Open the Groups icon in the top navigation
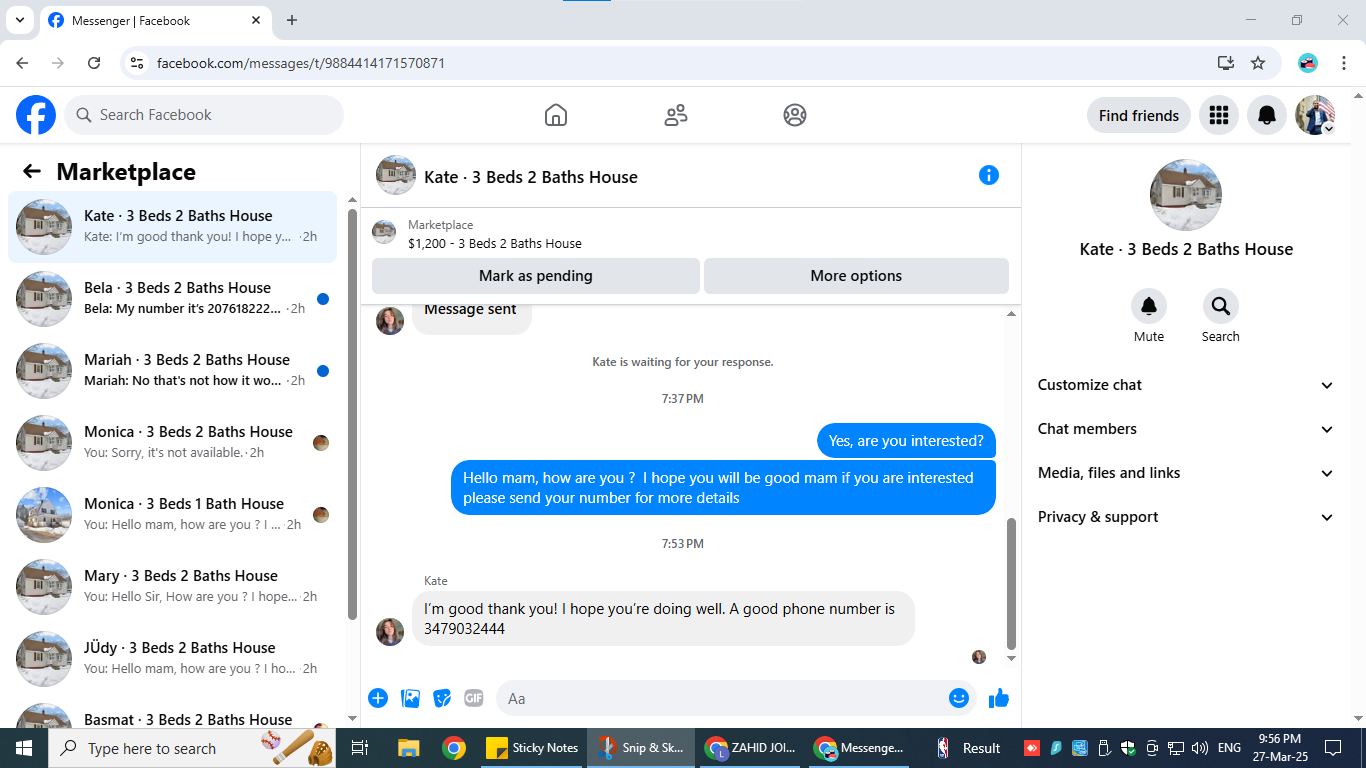The image size is (1366, 768). [x=795, y=115]
